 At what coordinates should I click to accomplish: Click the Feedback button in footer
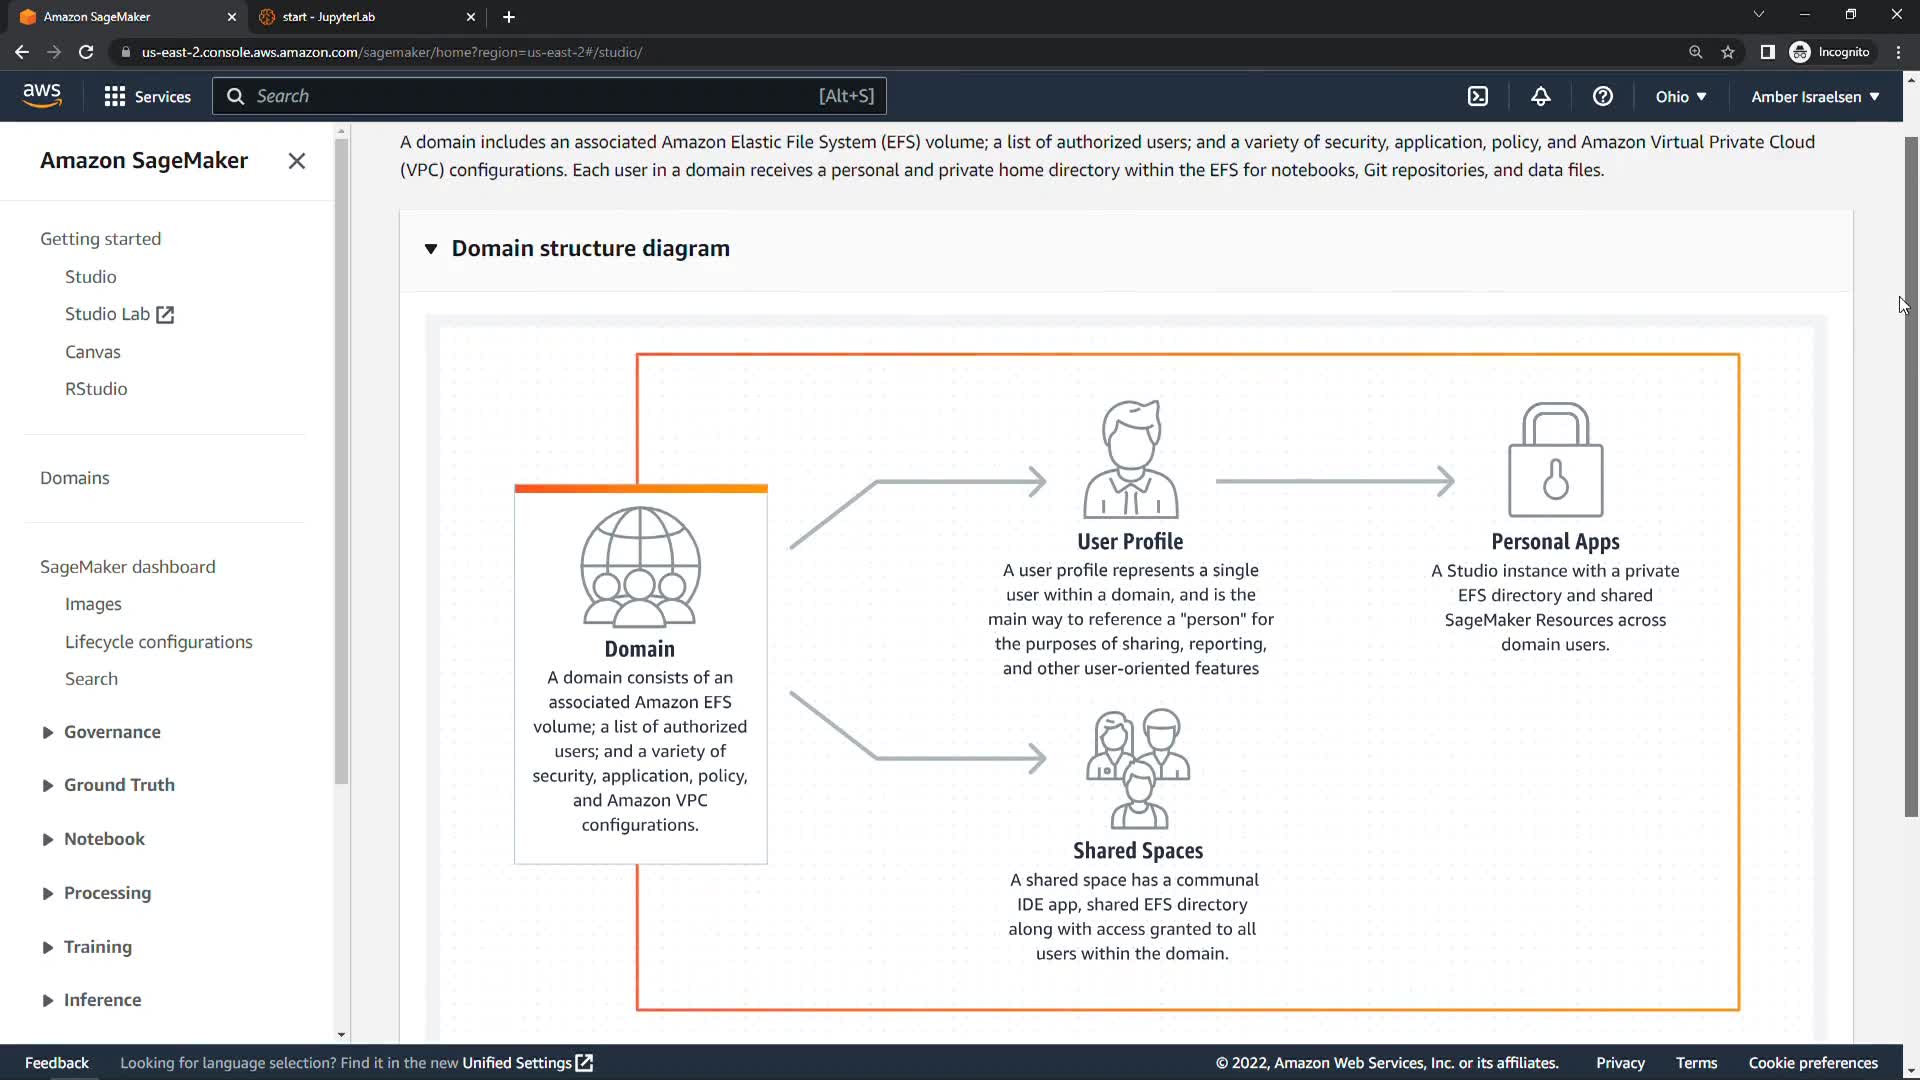57,1062
